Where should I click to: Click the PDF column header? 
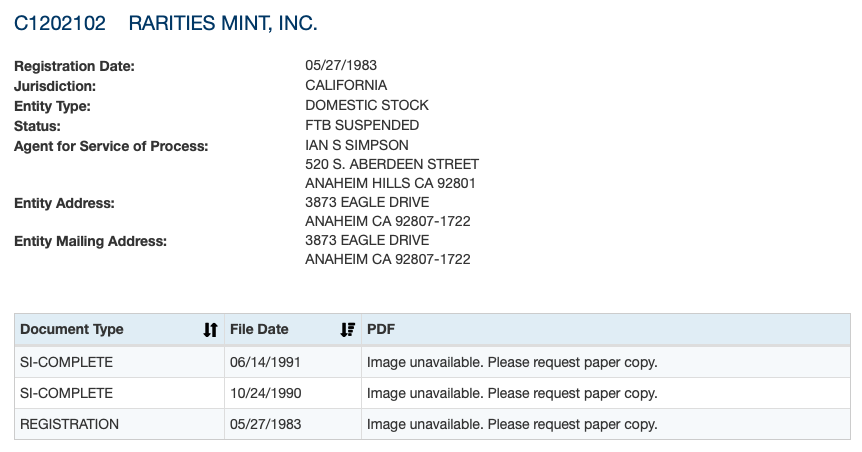coord(381,330)
